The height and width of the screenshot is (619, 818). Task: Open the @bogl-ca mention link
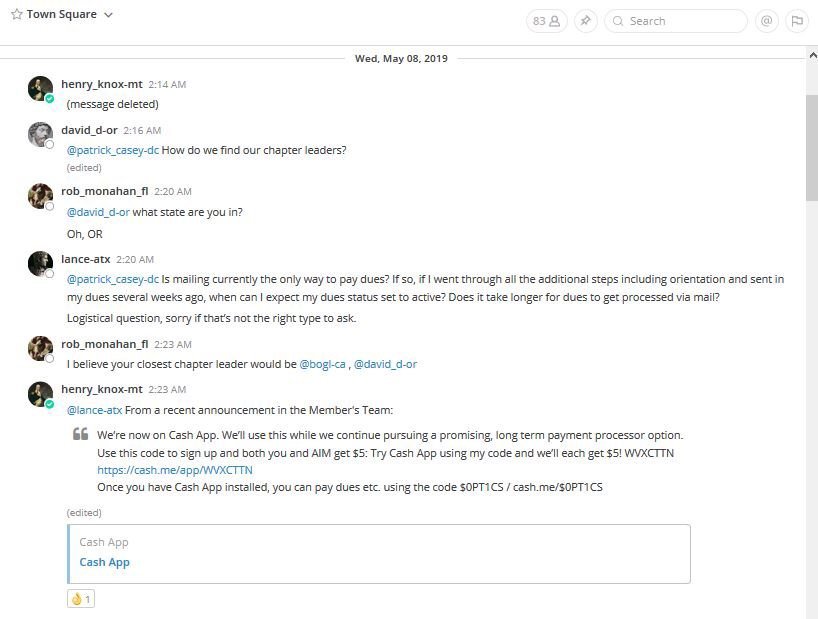click(x=323, y=364)
